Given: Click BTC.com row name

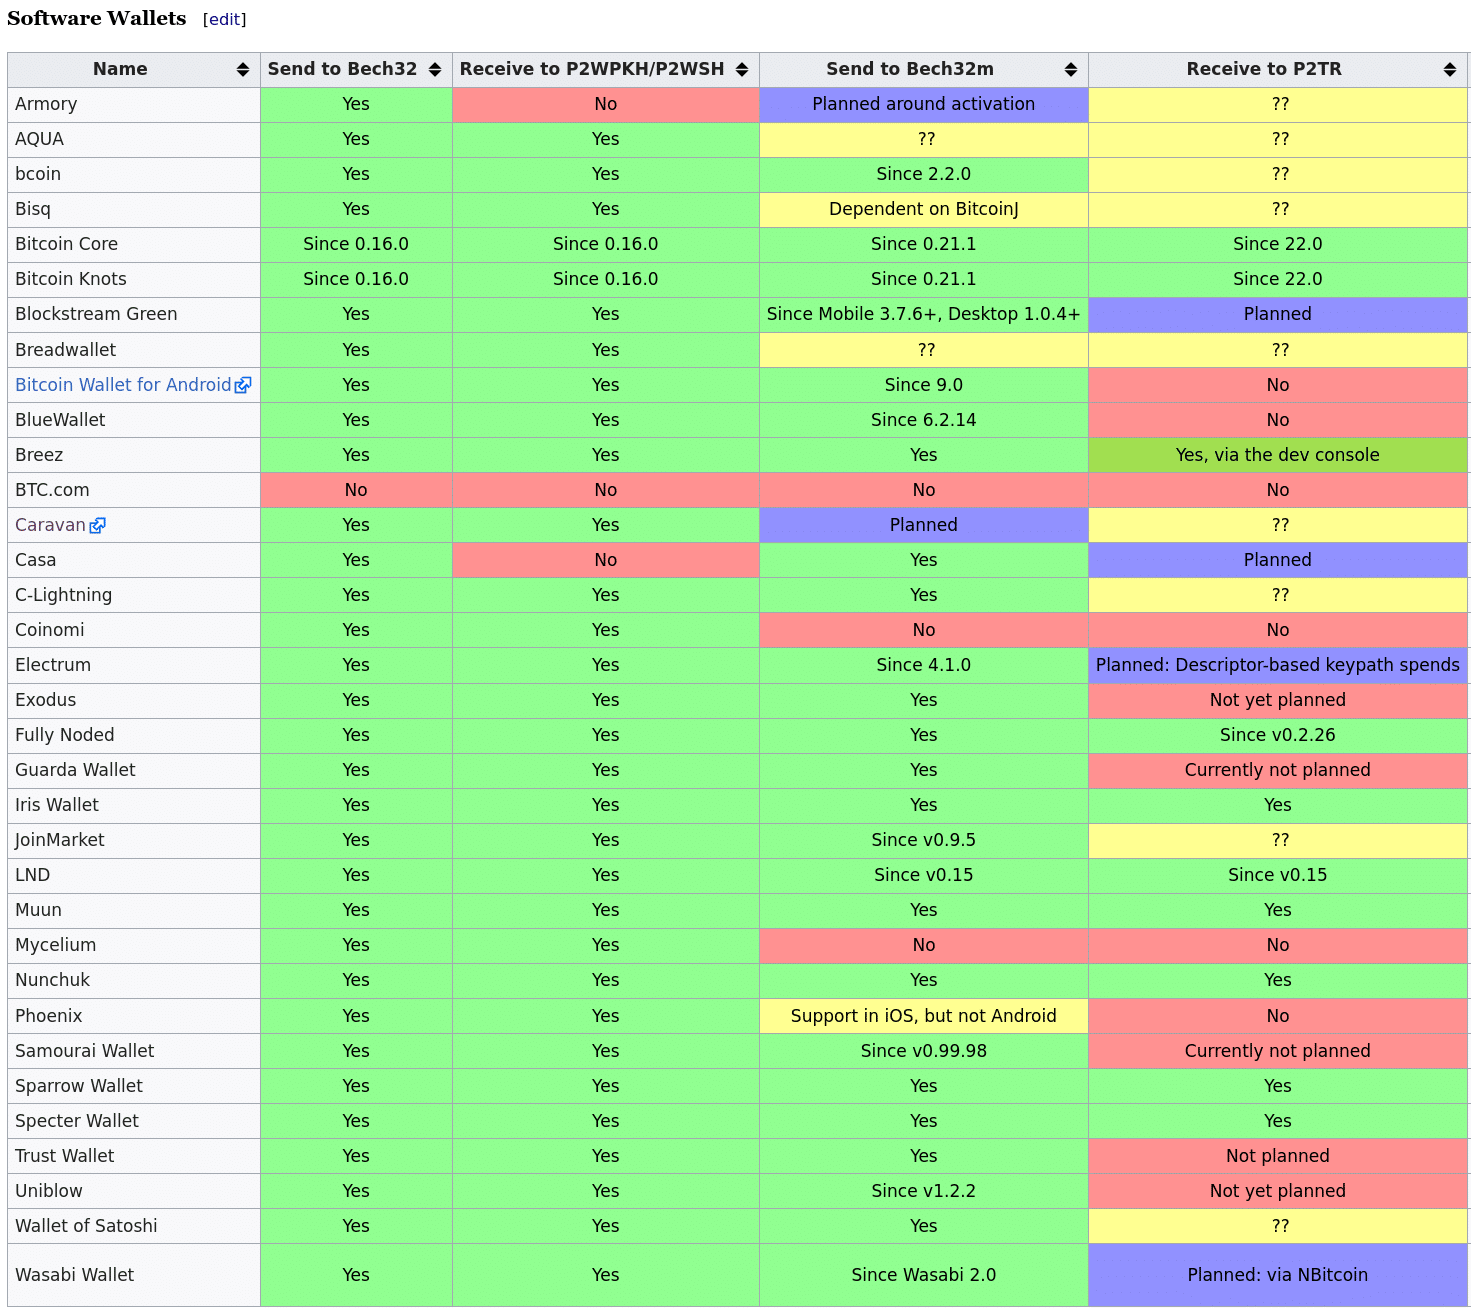Looking at the screenshot, I should click(x=52, y=490).
